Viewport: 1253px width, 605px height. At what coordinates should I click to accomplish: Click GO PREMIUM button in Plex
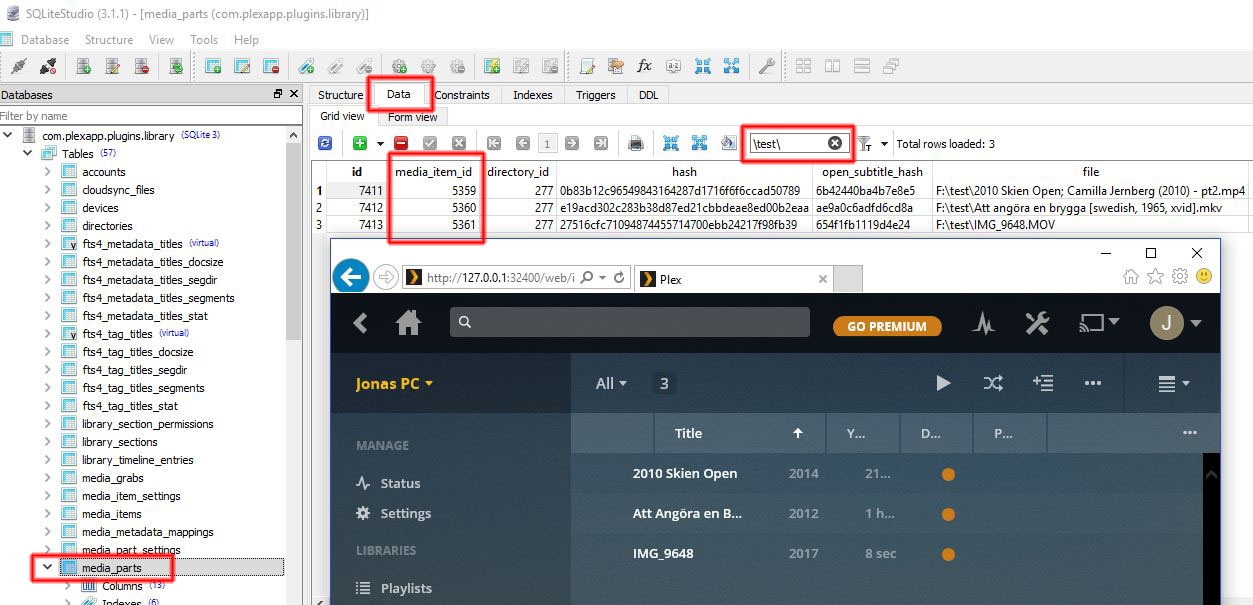pos(887,326)
